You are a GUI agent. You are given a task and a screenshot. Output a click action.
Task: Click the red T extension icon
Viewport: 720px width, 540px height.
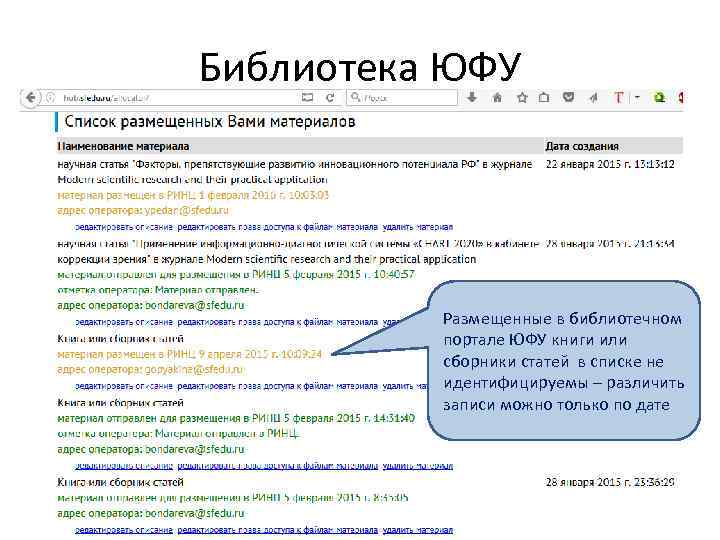click(619, 97)
